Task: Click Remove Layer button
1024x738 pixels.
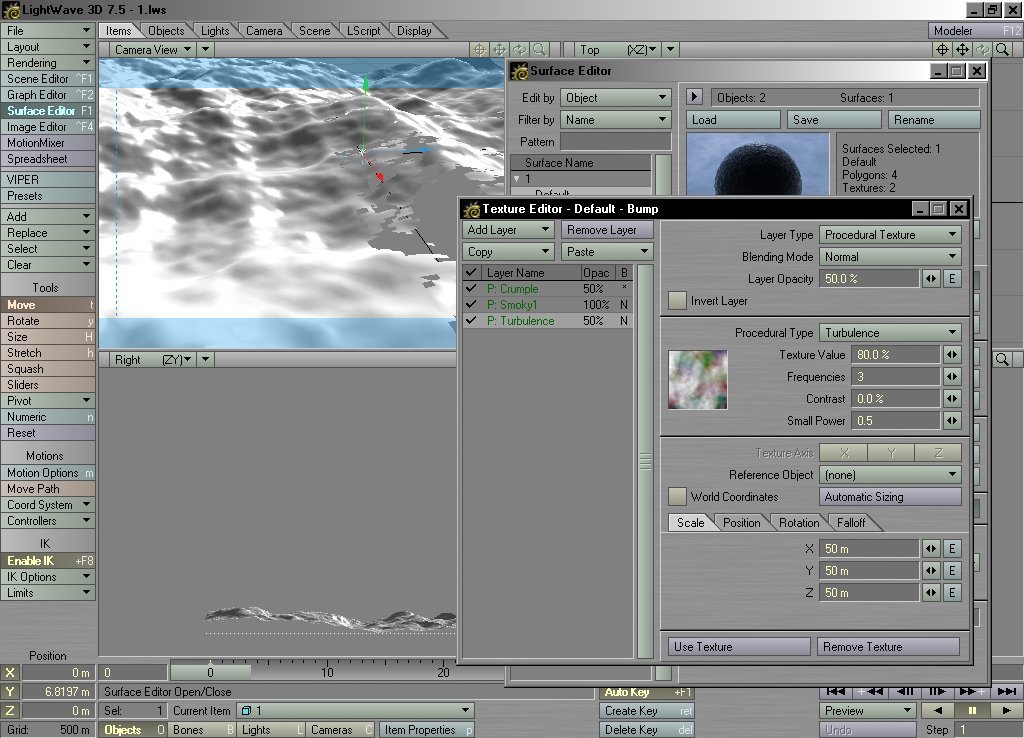Action: click(607, 230)
